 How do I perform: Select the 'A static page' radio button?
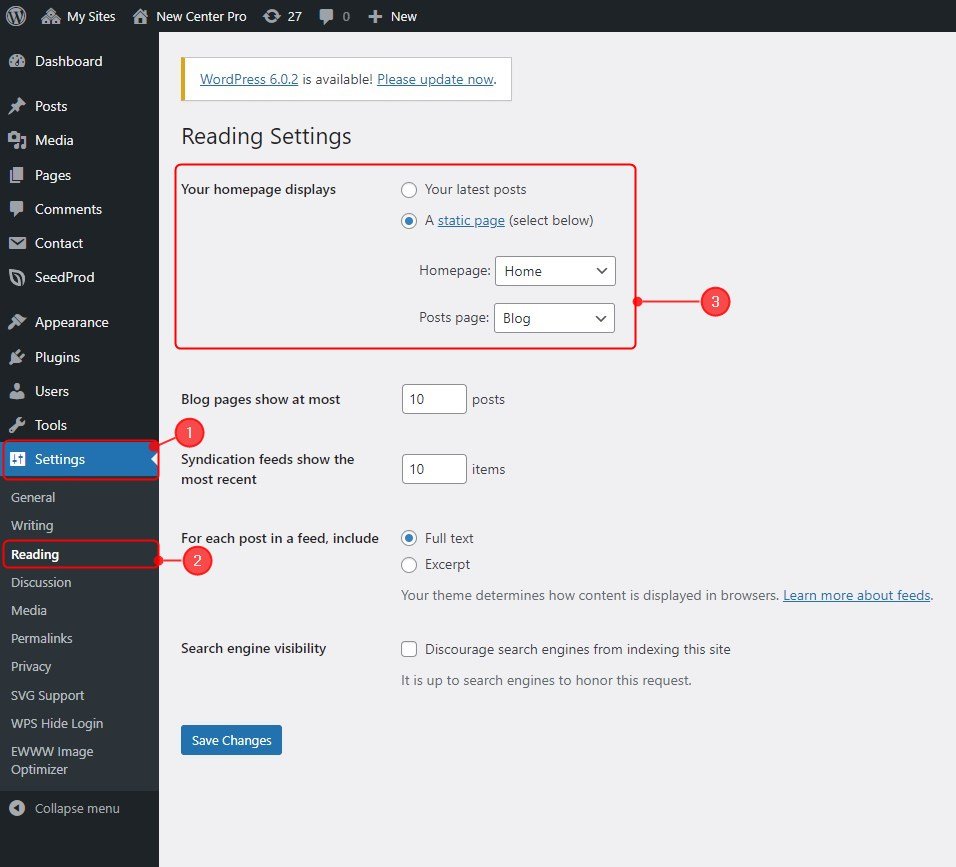(408, 221)
